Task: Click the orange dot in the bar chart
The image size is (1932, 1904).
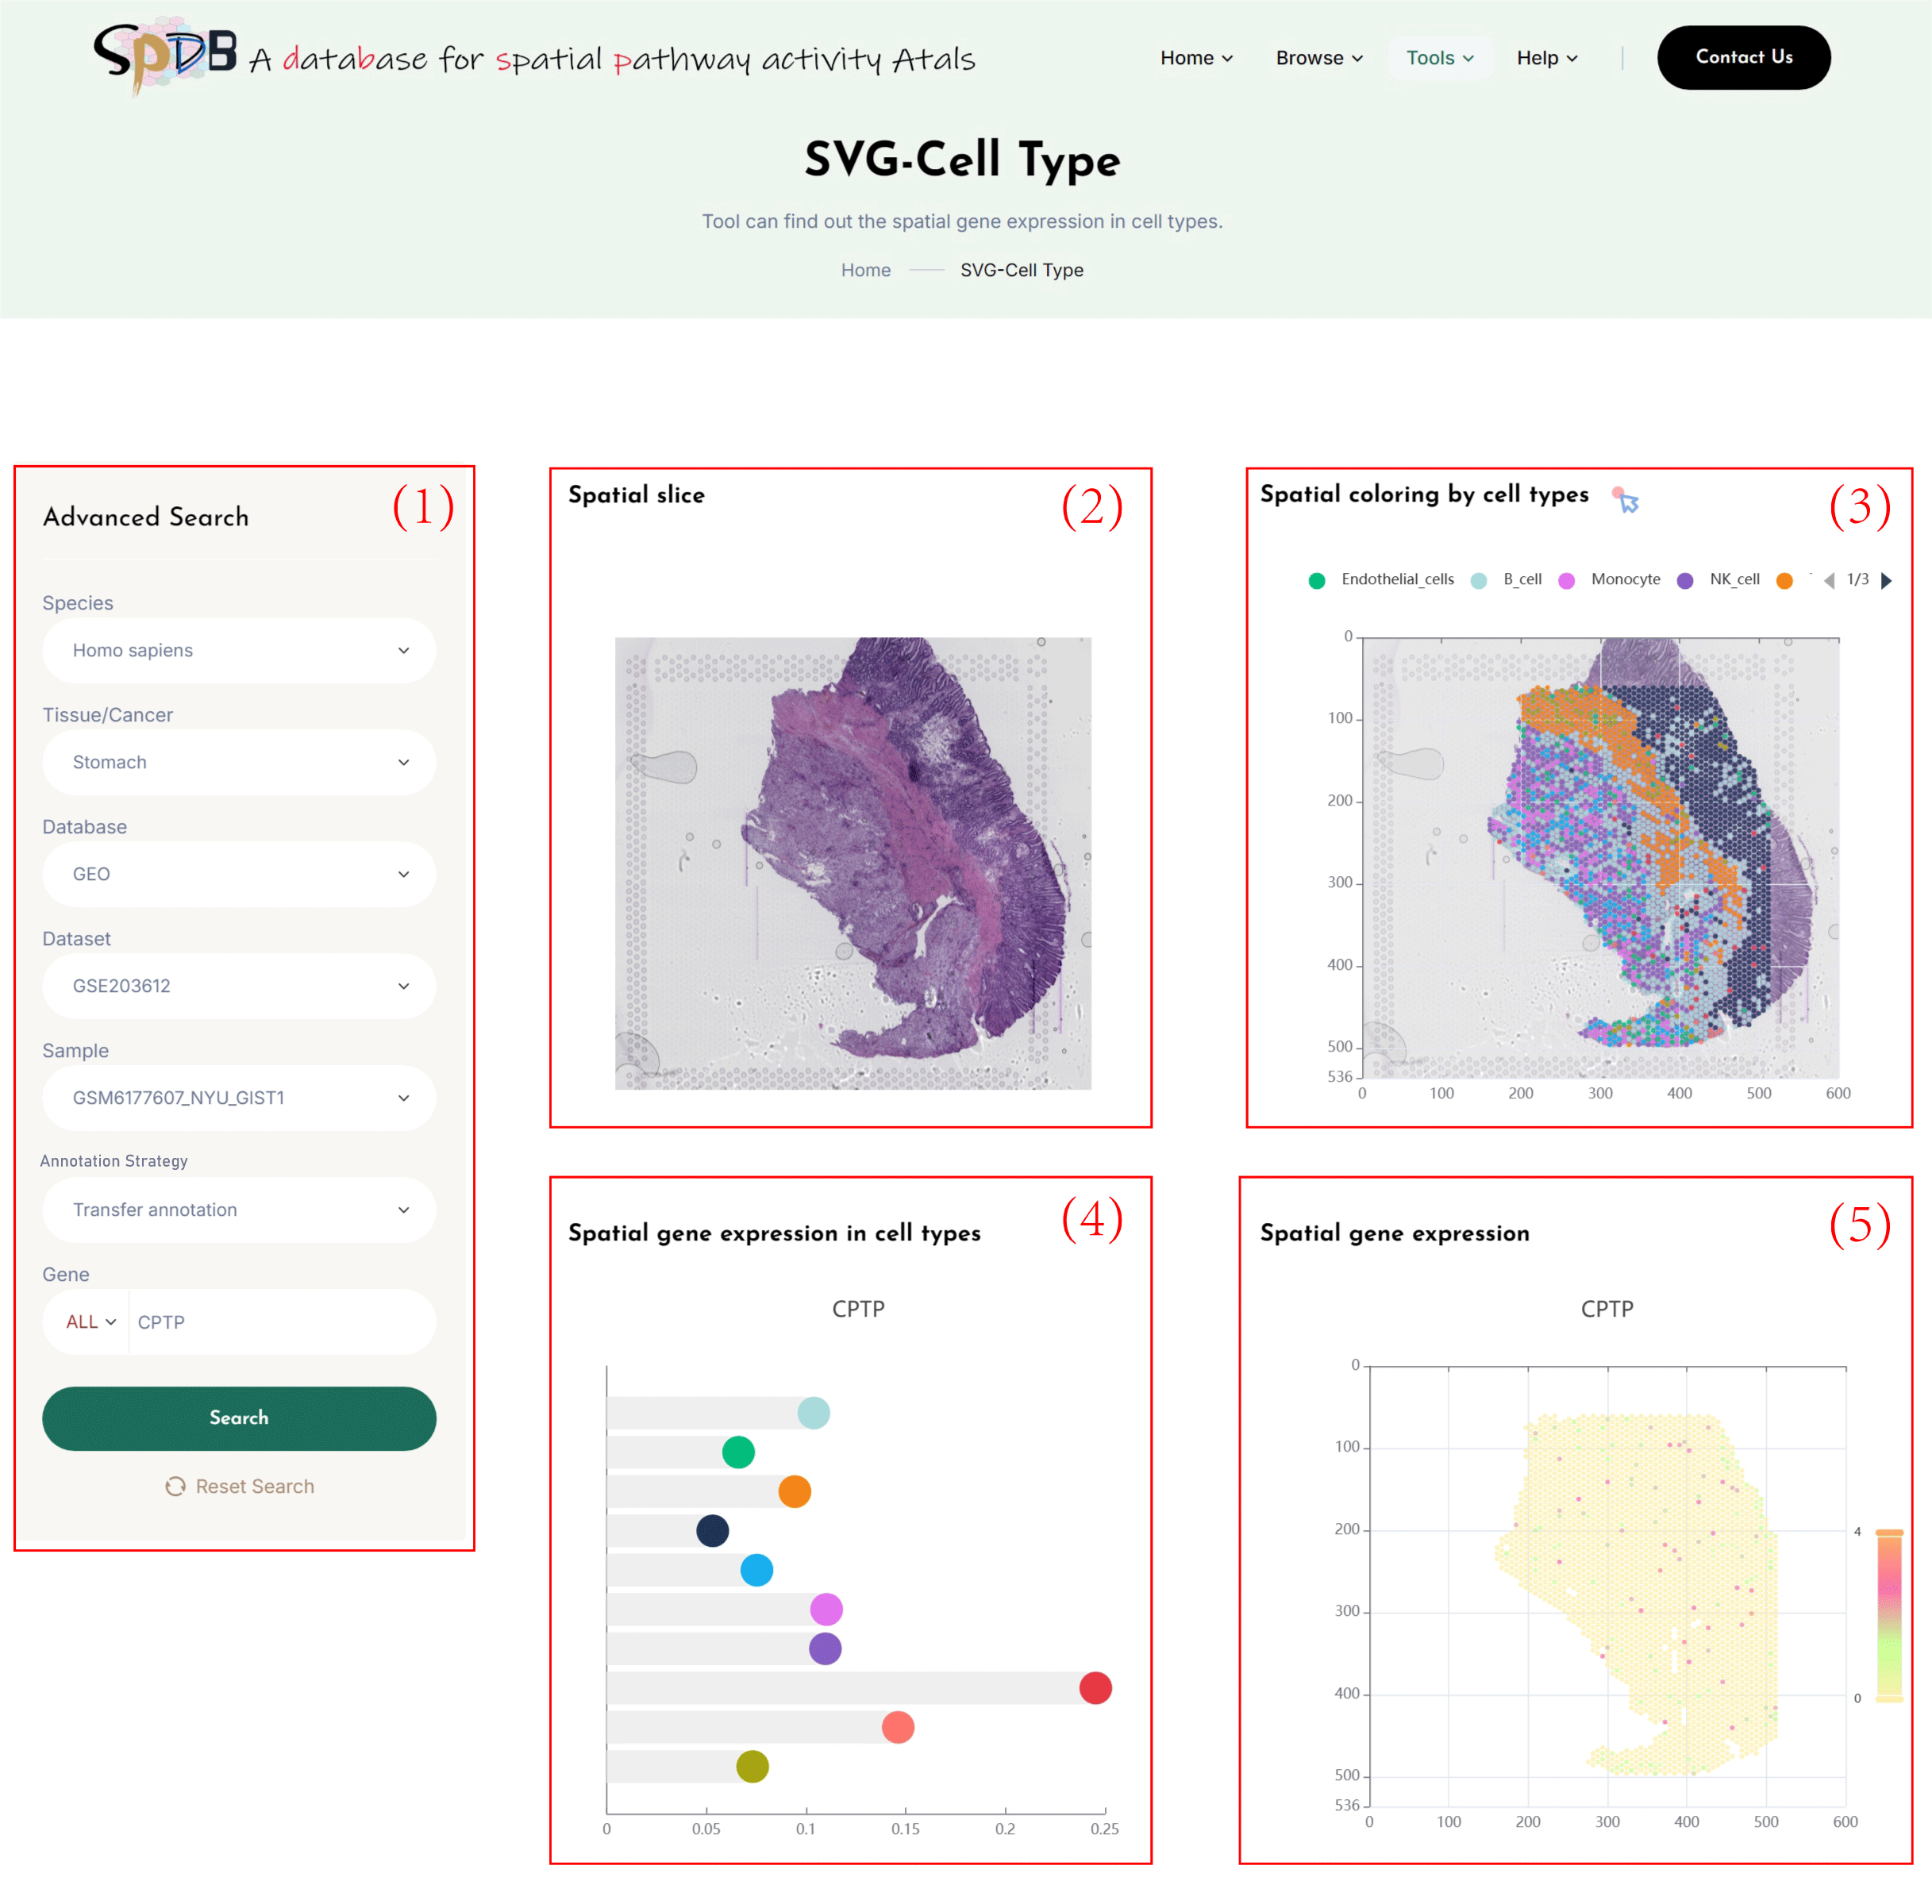Action: (794, 1491)
